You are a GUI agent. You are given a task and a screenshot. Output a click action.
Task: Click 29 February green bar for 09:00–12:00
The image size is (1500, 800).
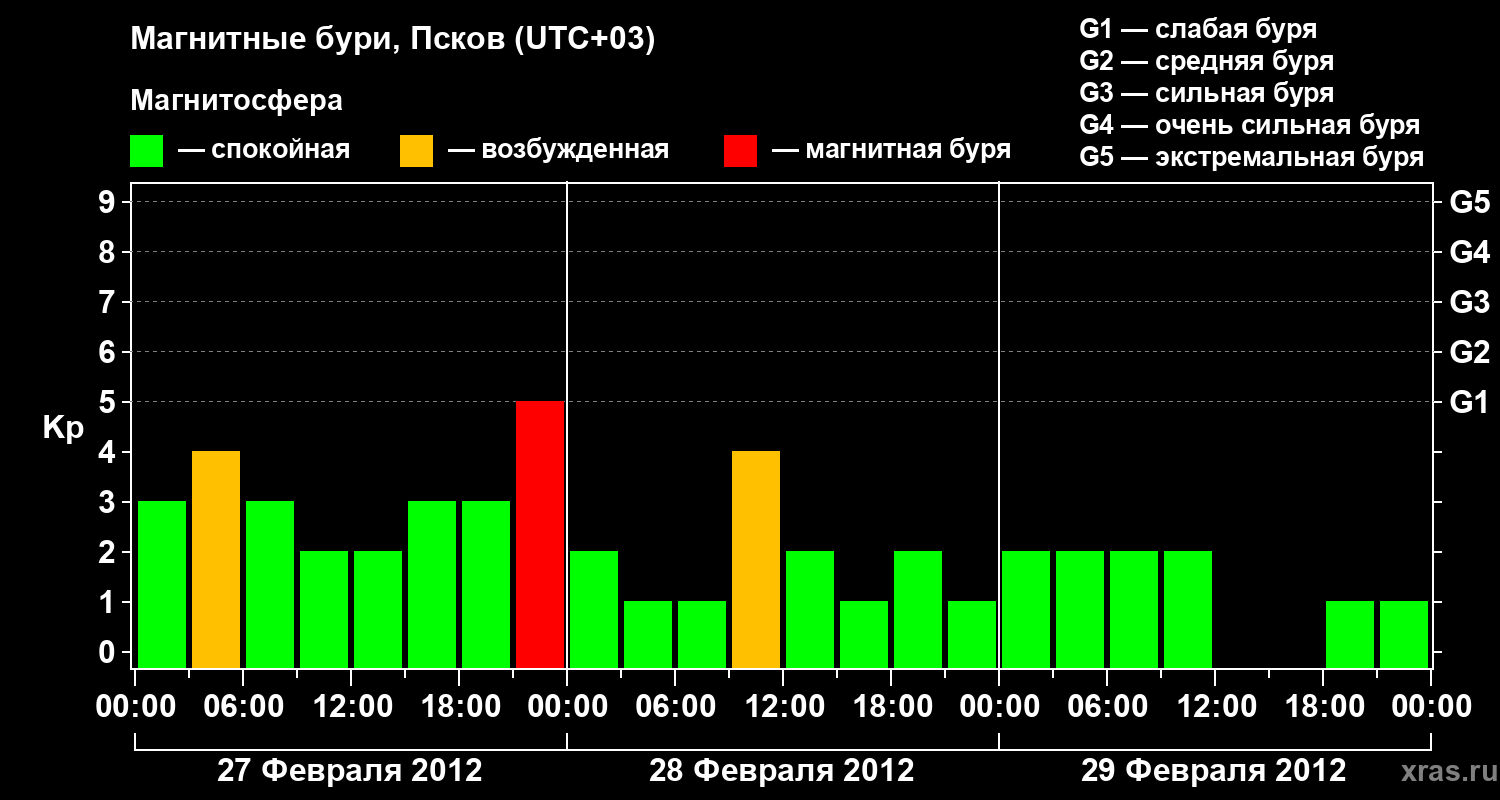[x=1188, y=610]
